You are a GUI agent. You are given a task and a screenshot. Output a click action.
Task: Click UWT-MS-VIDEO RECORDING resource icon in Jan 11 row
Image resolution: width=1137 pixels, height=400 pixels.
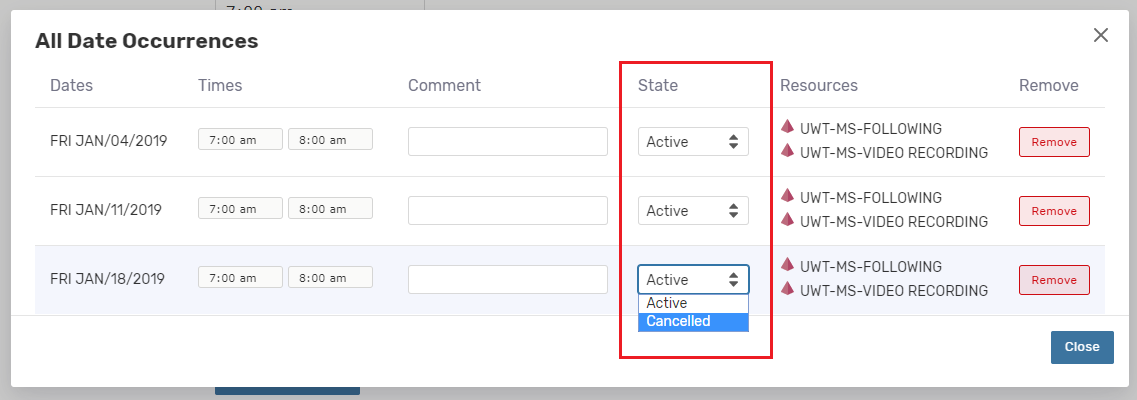(787, 220)
